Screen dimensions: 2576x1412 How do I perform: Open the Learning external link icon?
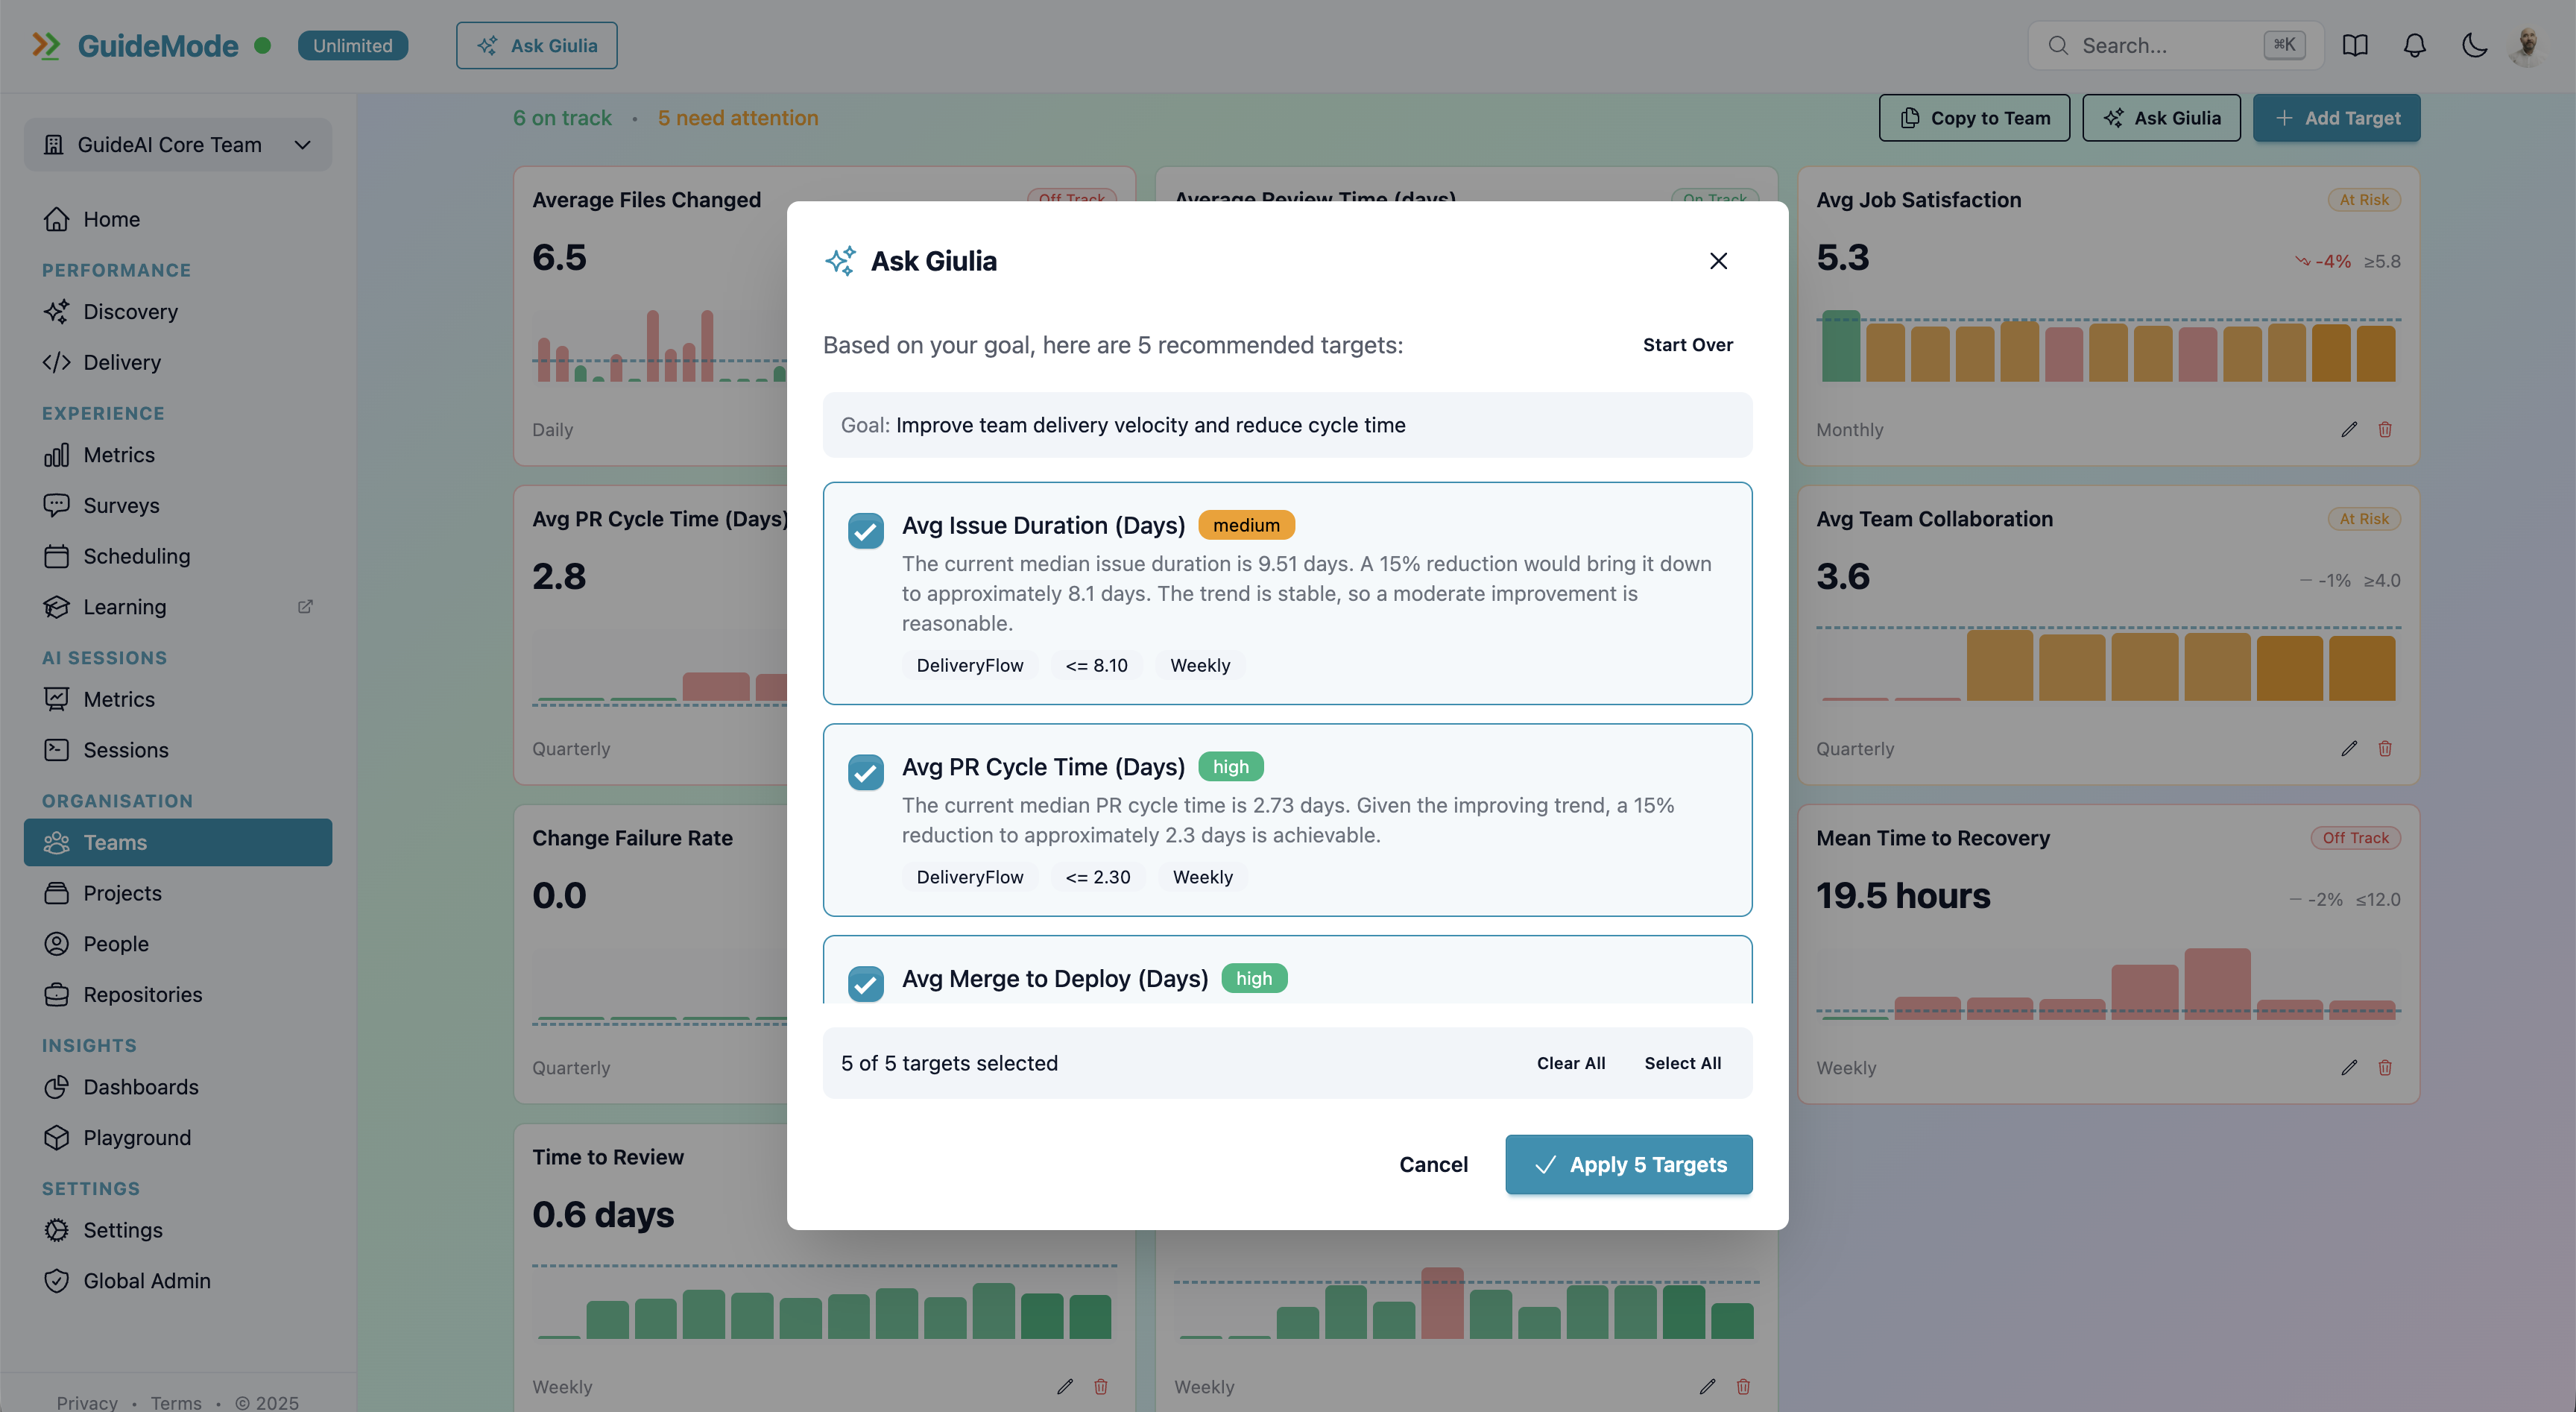coord(305,606)
